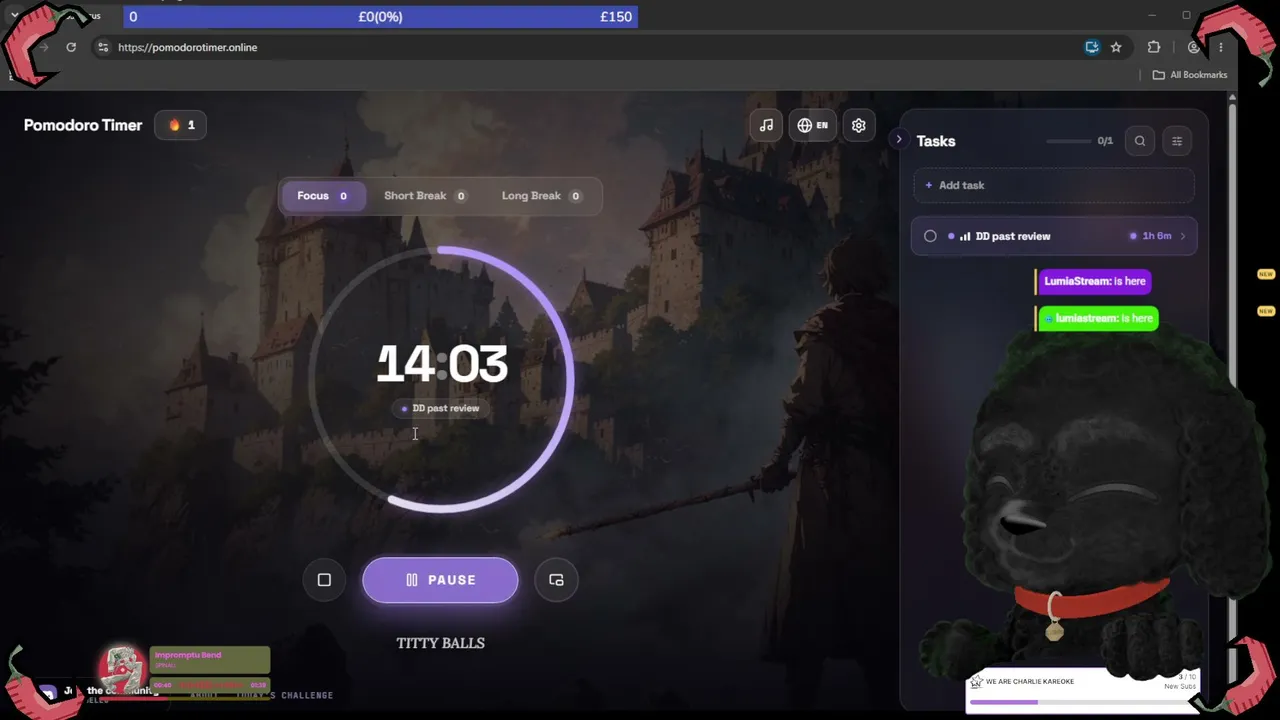This screenshot has height=720, width=1280.
Task: Open the music and sounds panel
Action: [x=766, y=125]
